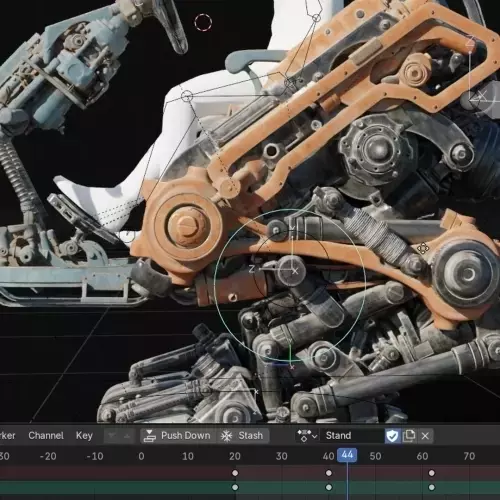Click the rig control shape icon right of spring

coord(423,248)
